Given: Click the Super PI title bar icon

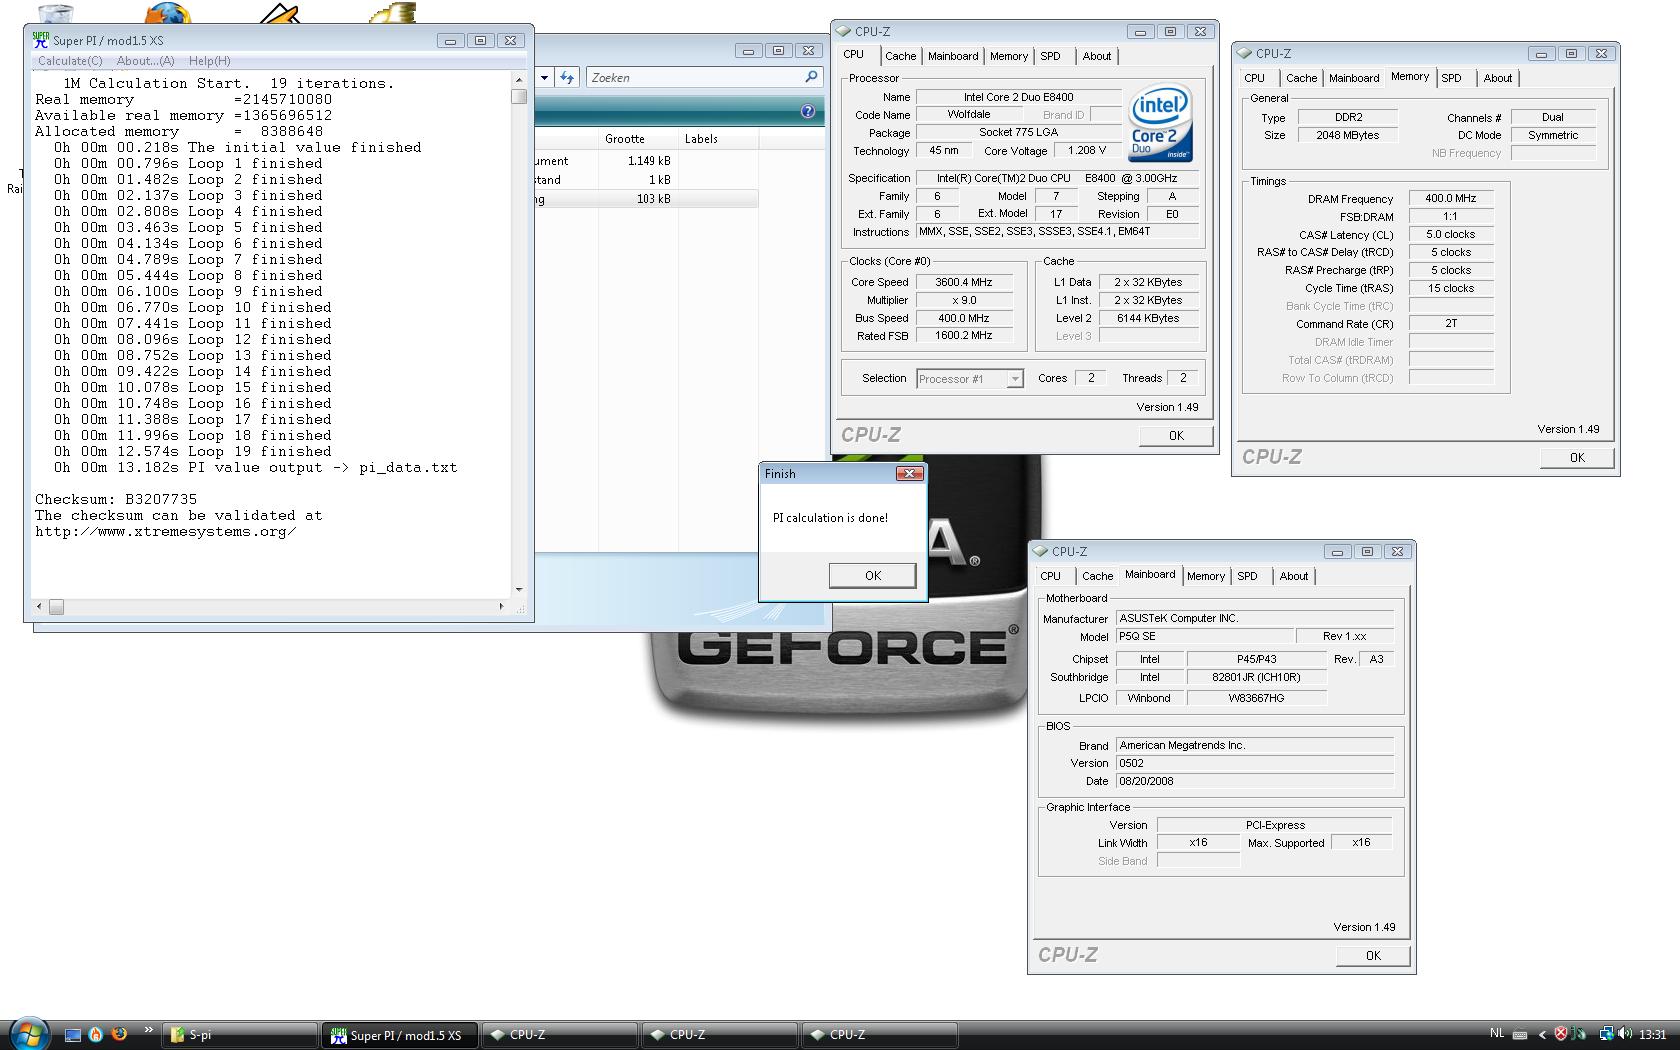Looking at the screenshot, I should pyautogui.click(x=40, y=40).
